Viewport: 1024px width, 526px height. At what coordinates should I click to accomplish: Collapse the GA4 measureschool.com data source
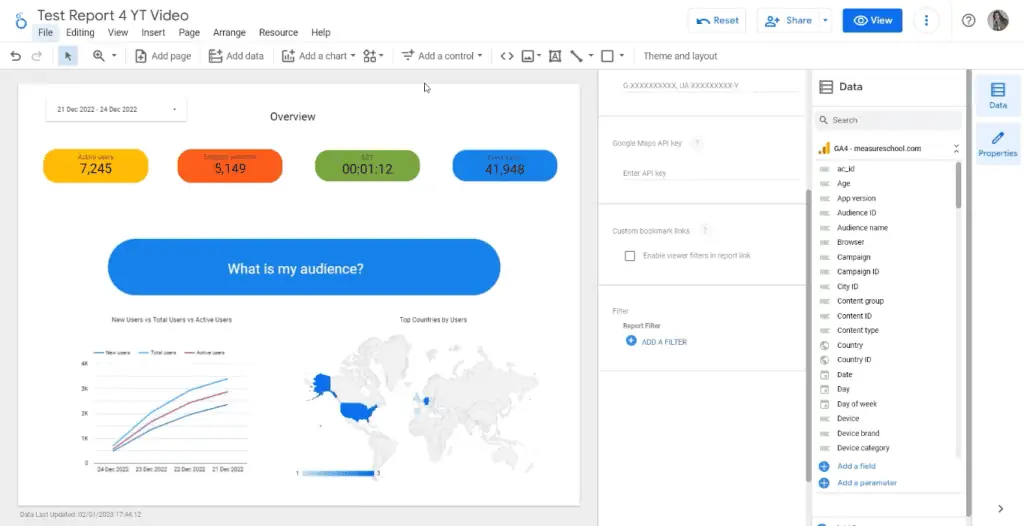(956, 148)
